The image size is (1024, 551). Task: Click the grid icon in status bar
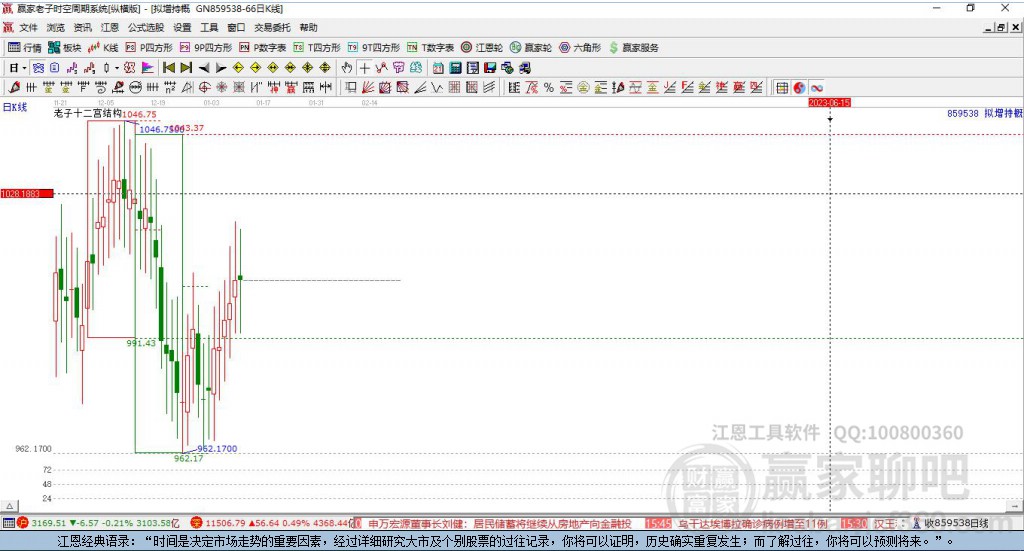(8, 523)
